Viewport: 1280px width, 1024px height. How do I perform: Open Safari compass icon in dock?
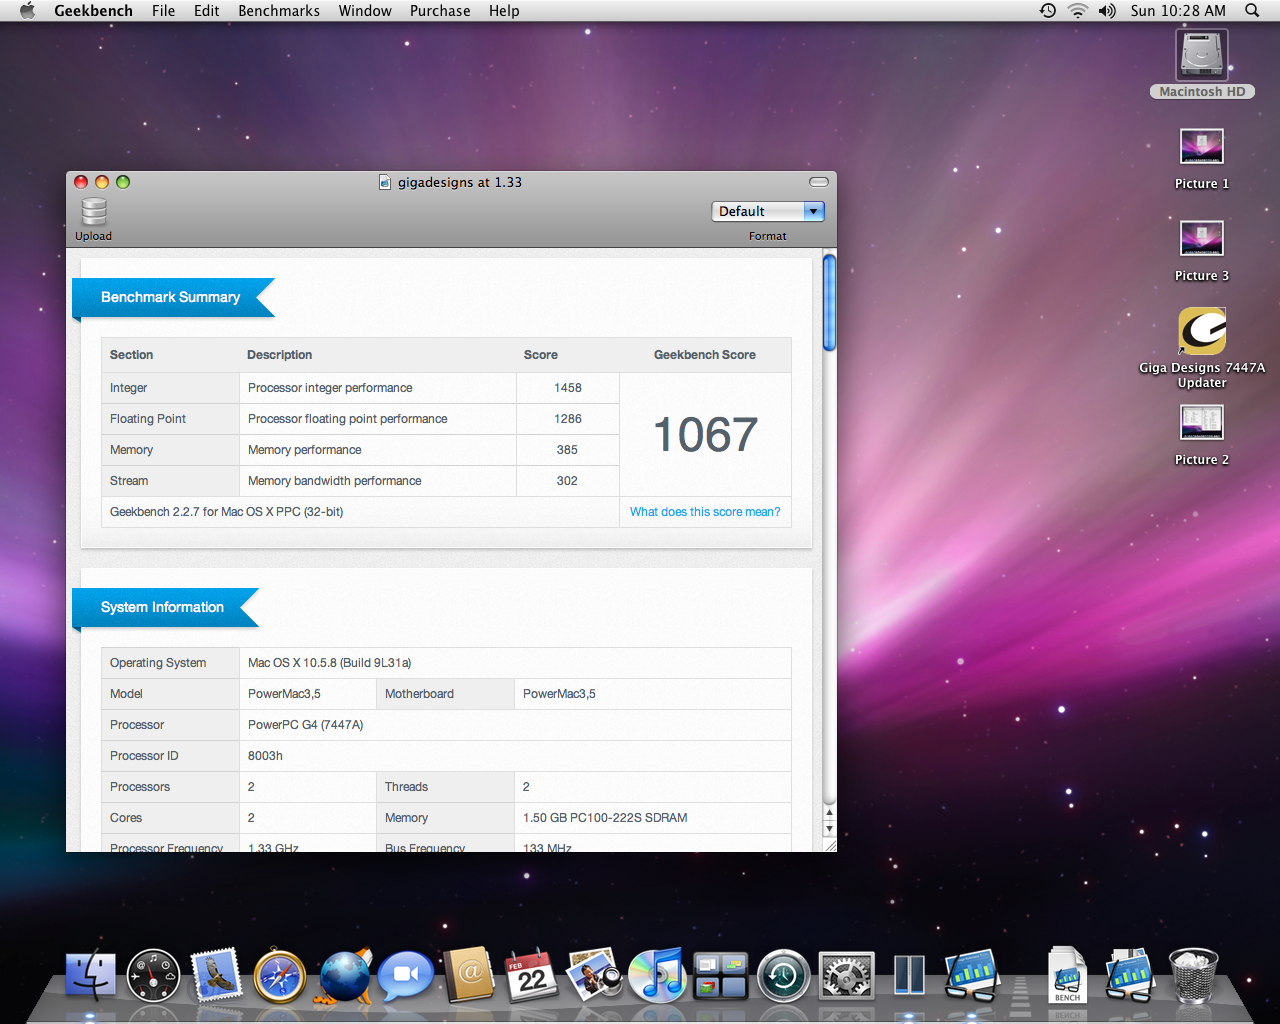pos(279,976)
